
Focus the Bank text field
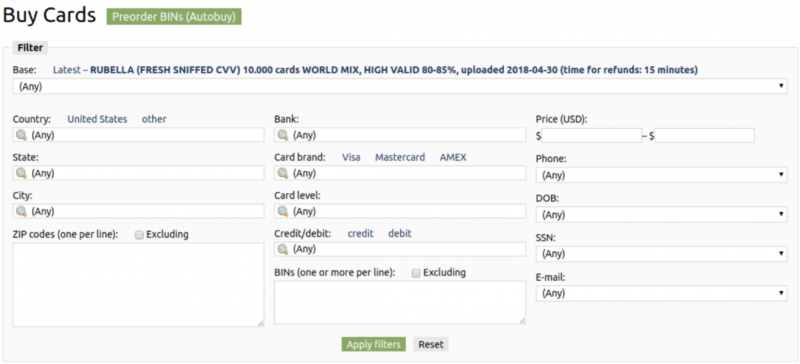(x=400, y=135)
